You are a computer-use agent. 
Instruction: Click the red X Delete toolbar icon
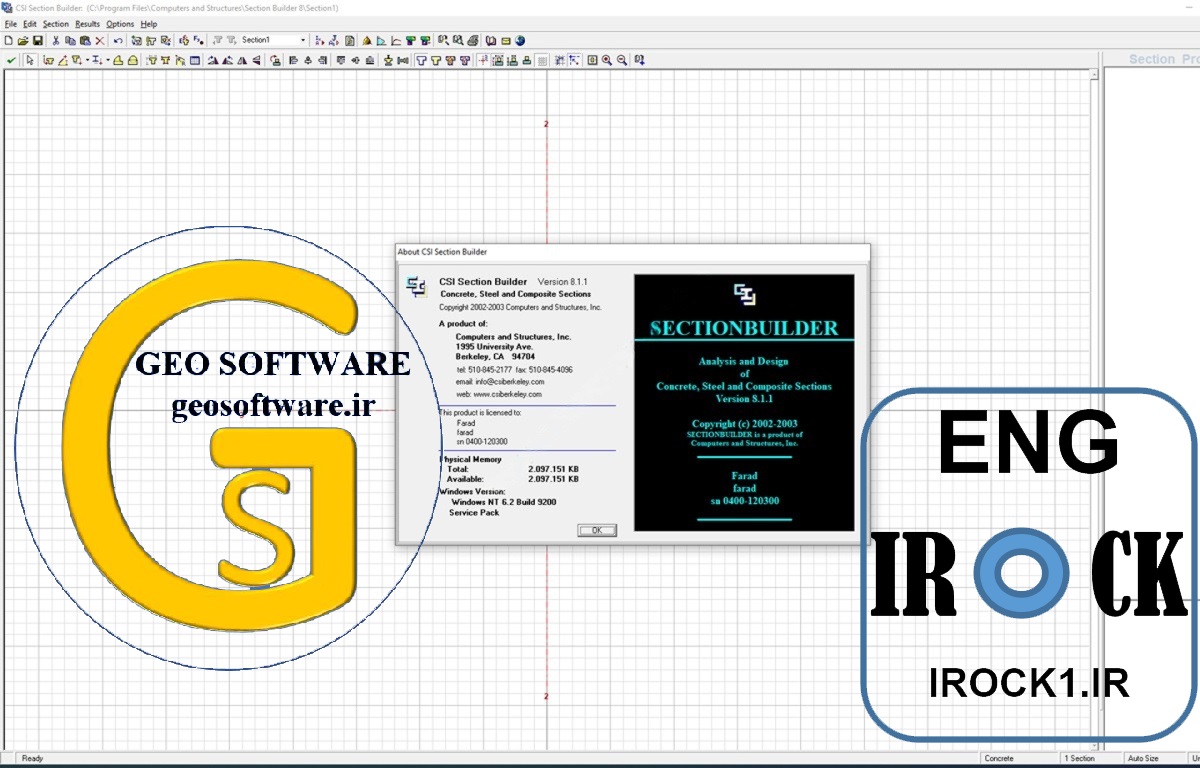pyautogui.click(x=100, y=41)
